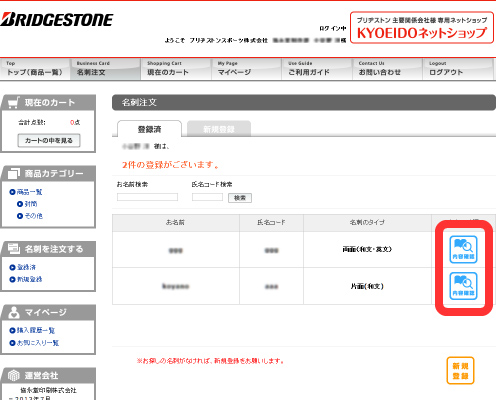
Task: Open マイページ in the top navigation
Action: [246, 69]
